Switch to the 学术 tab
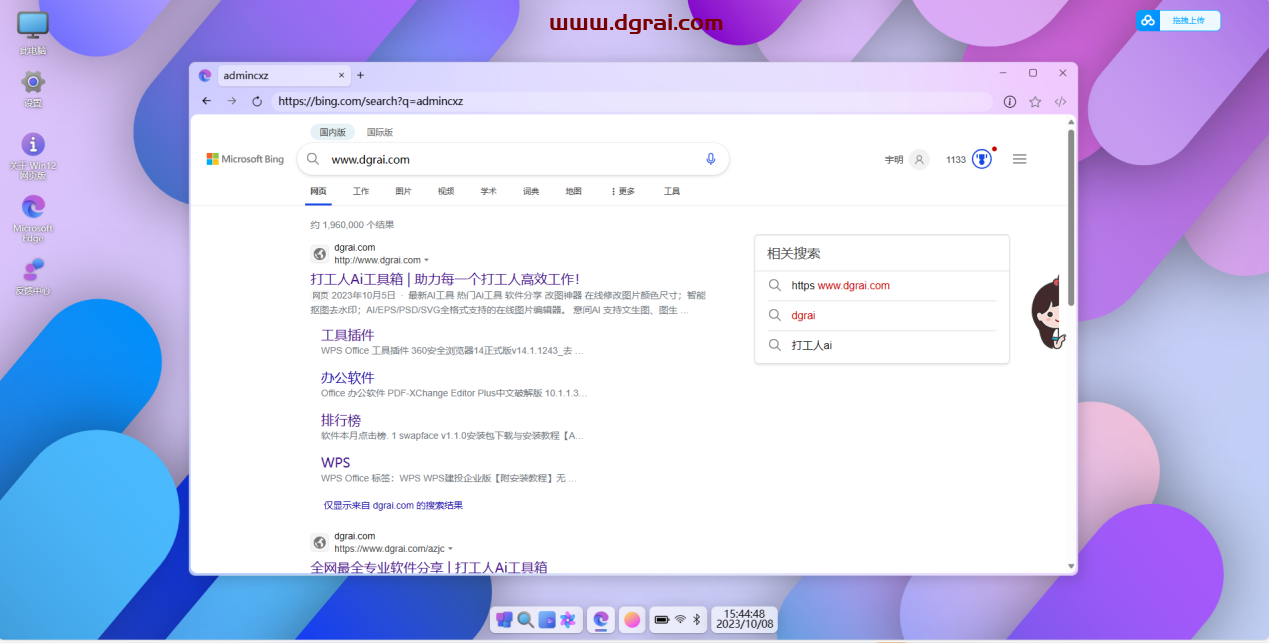This screenshot has width=1269, height=643. (488, 191)
